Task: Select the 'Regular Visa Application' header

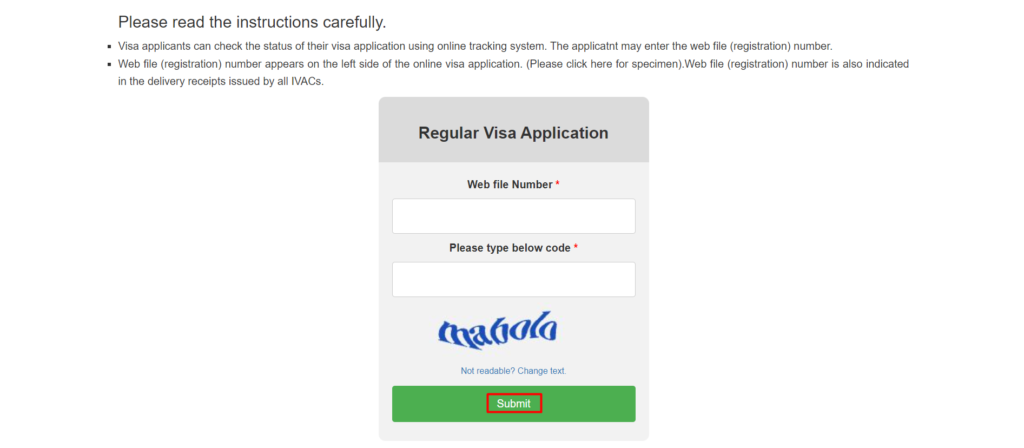Action: (x=513, y=133)
